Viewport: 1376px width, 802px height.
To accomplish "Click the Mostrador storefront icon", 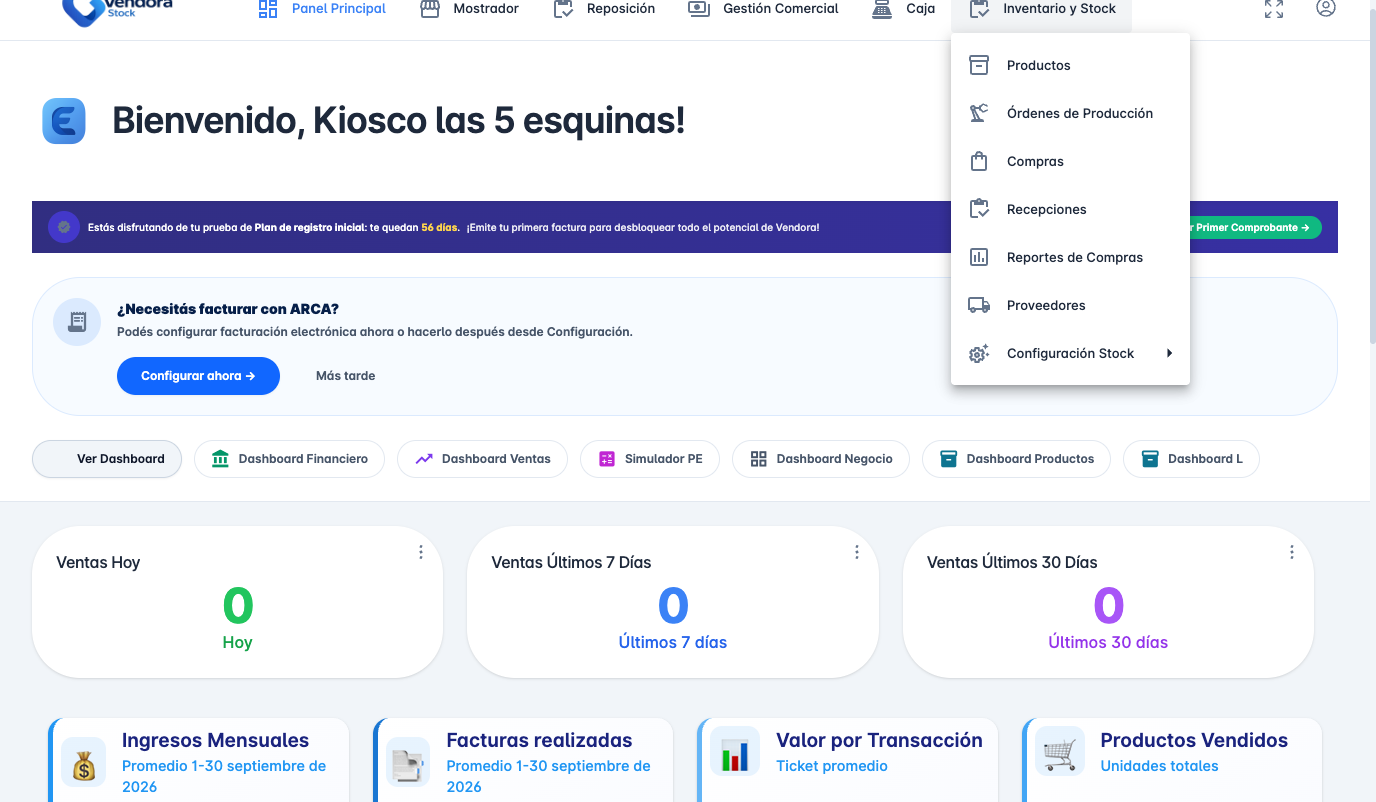I will (x=430, y=9).
